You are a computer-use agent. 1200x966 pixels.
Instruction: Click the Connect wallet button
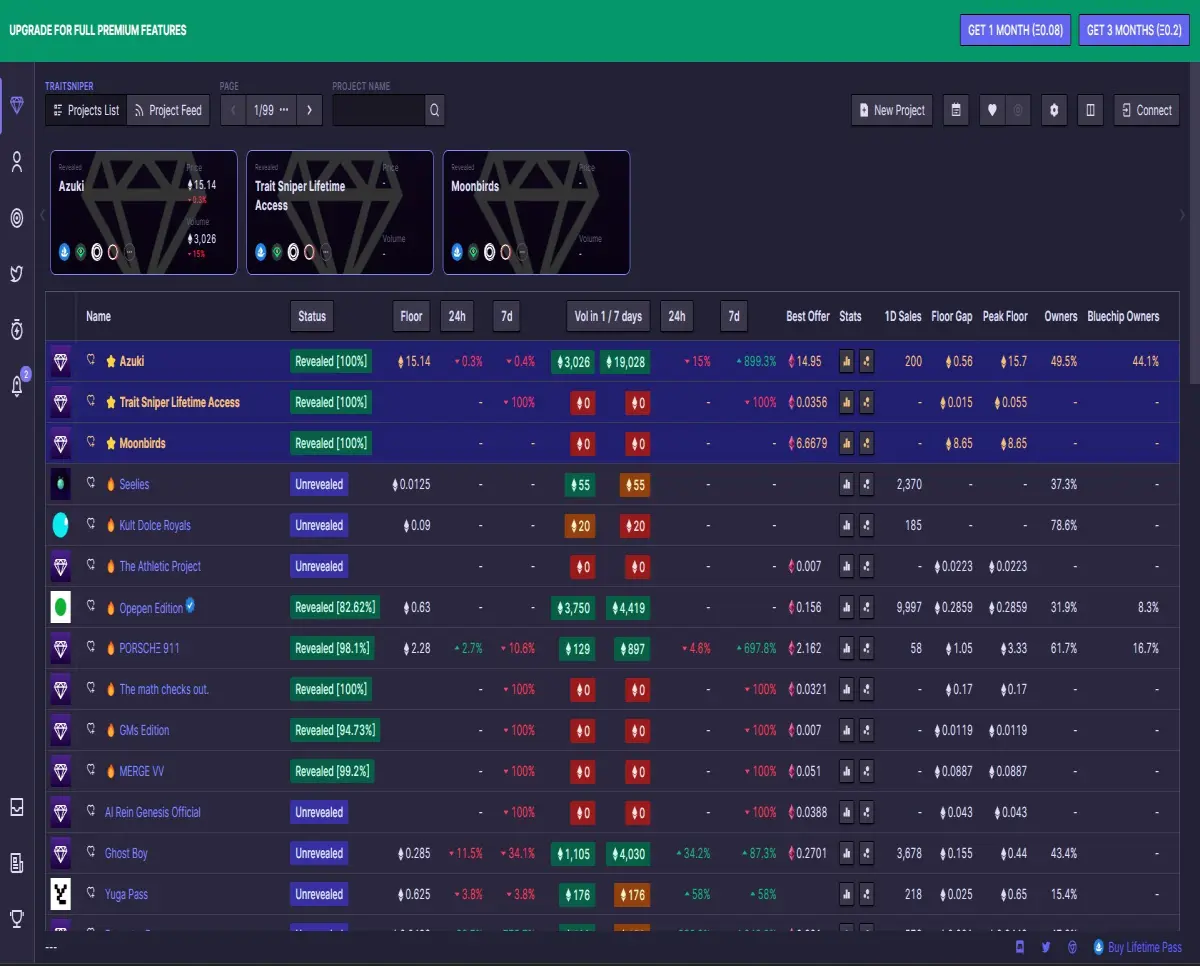[x=1147, y=110]
